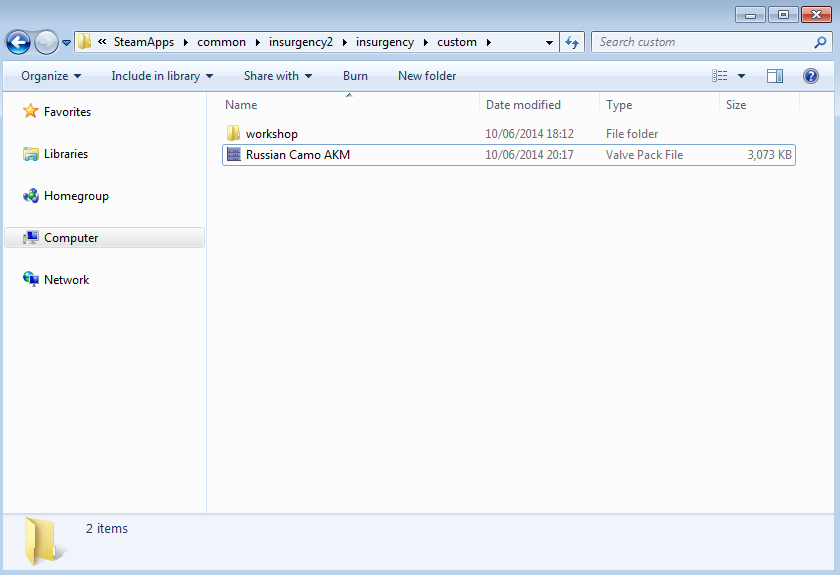The height and width of the screenshot is (575, 840).
Task: Select the workshop folder name
Action: 272,134
